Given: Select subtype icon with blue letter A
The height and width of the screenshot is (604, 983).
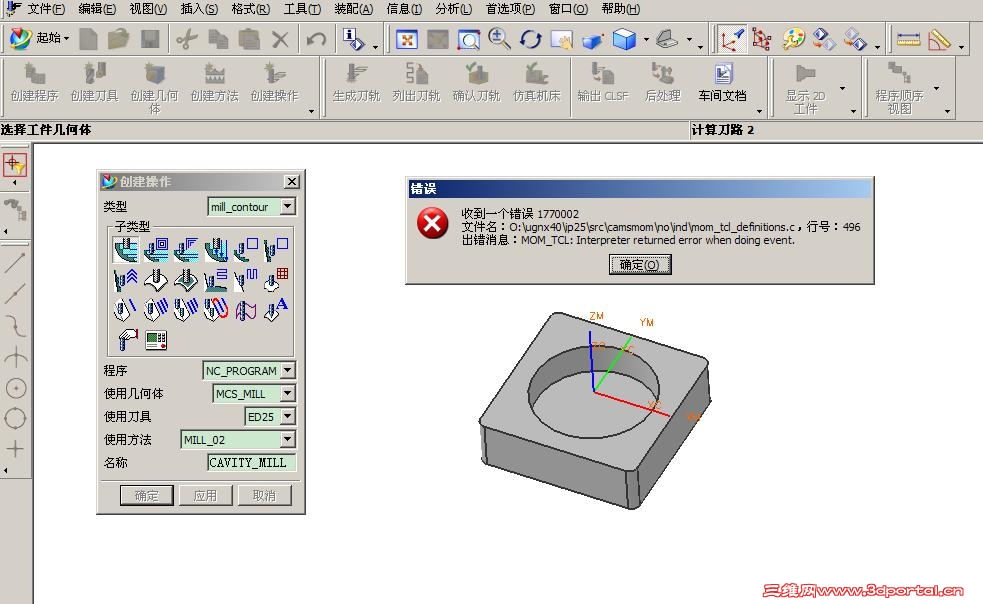Looking at the screenshot, I should point(276,309).
